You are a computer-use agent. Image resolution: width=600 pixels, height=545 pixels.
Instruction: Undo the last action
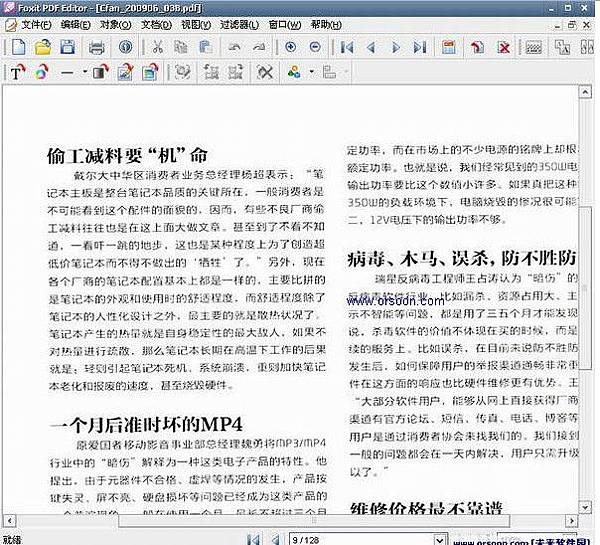234,47
